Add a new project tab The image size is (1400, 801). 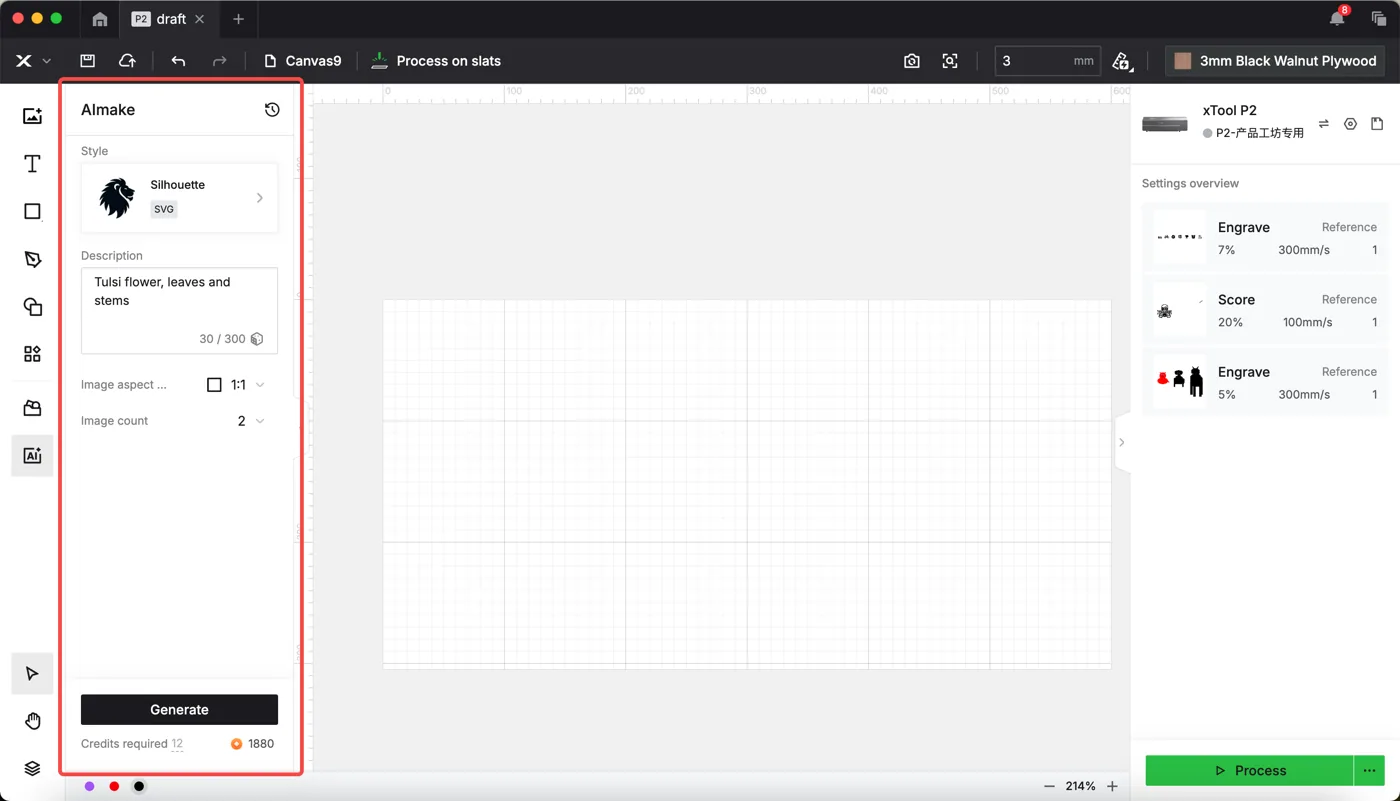238,19
